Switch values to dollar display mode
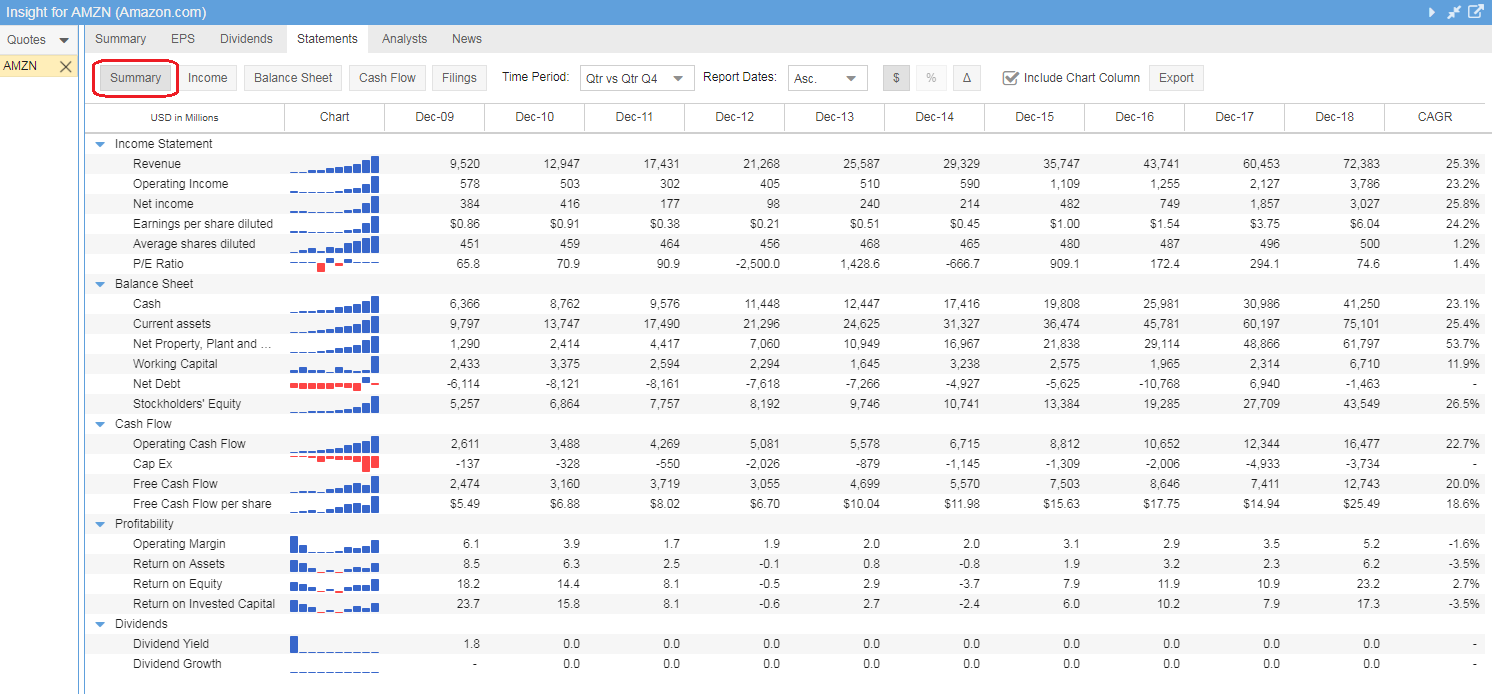The image size is (1492, 694). click(896, 78)
